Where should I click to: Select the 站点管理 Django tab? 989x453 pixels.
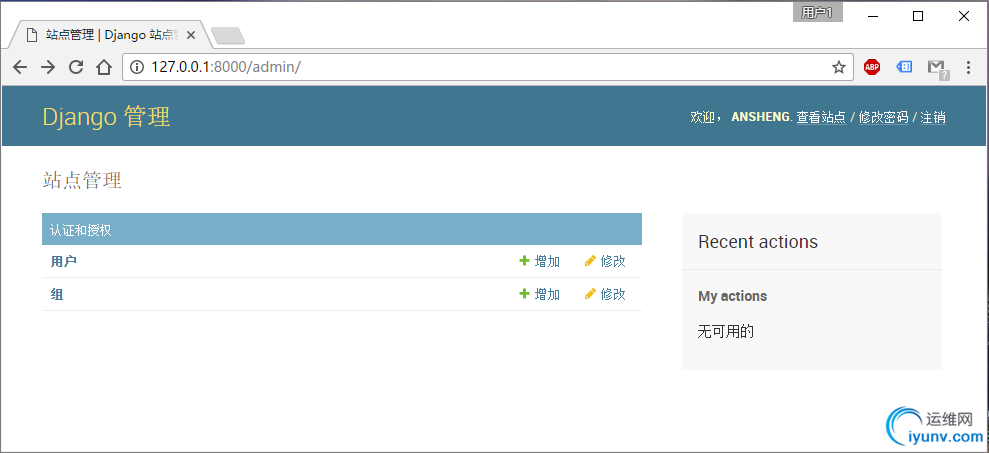110,34
